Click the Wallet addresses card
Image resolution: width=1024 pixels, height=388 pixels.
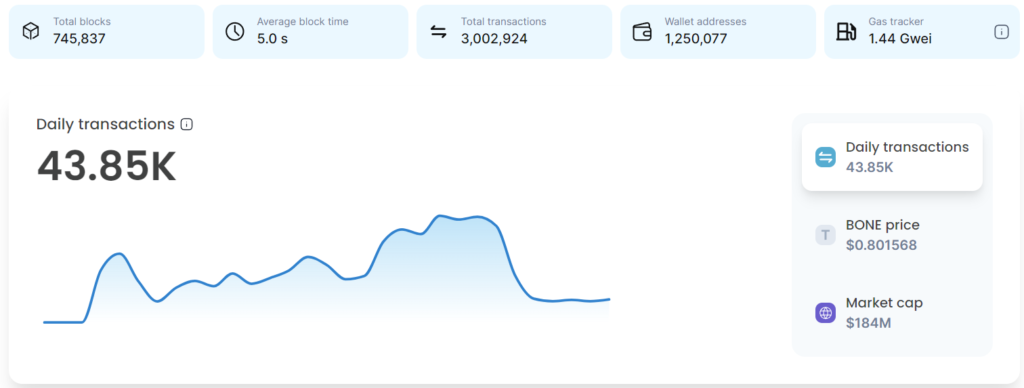[718, 31]
